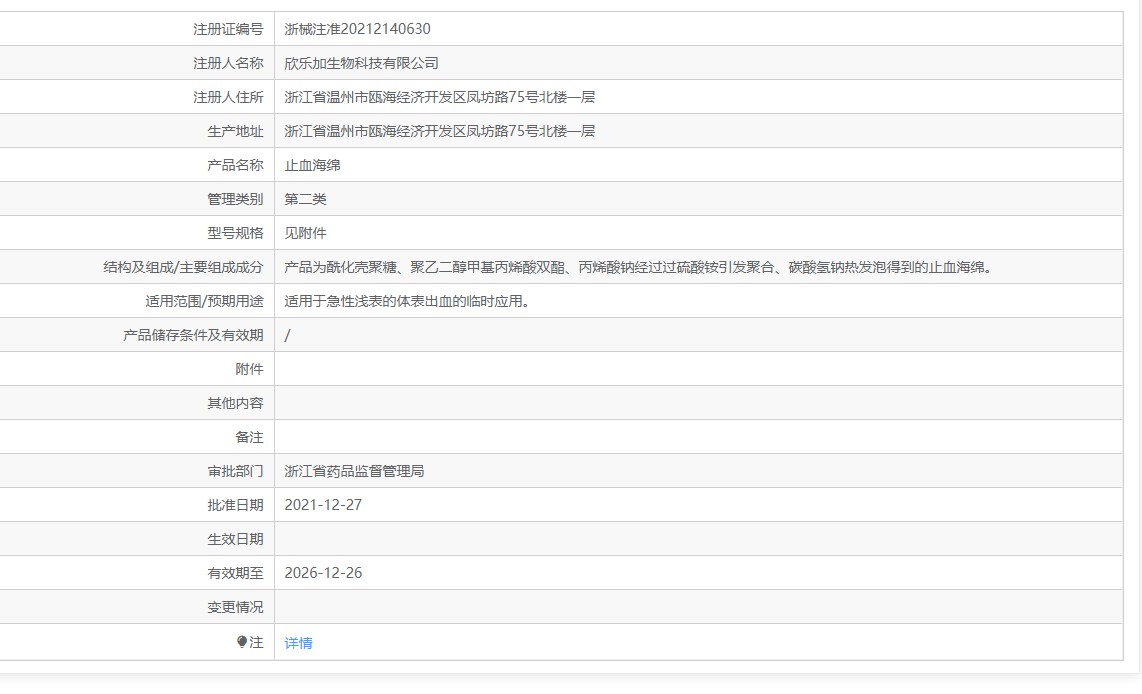
Task: Click the 有效期至 label
Action: tap(235, 573)
